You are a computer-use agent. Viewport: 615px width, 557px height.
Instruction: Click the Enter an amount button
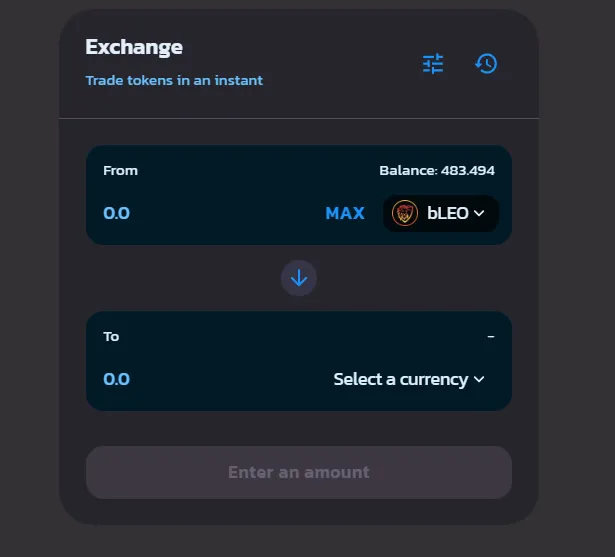pos(299,472)
